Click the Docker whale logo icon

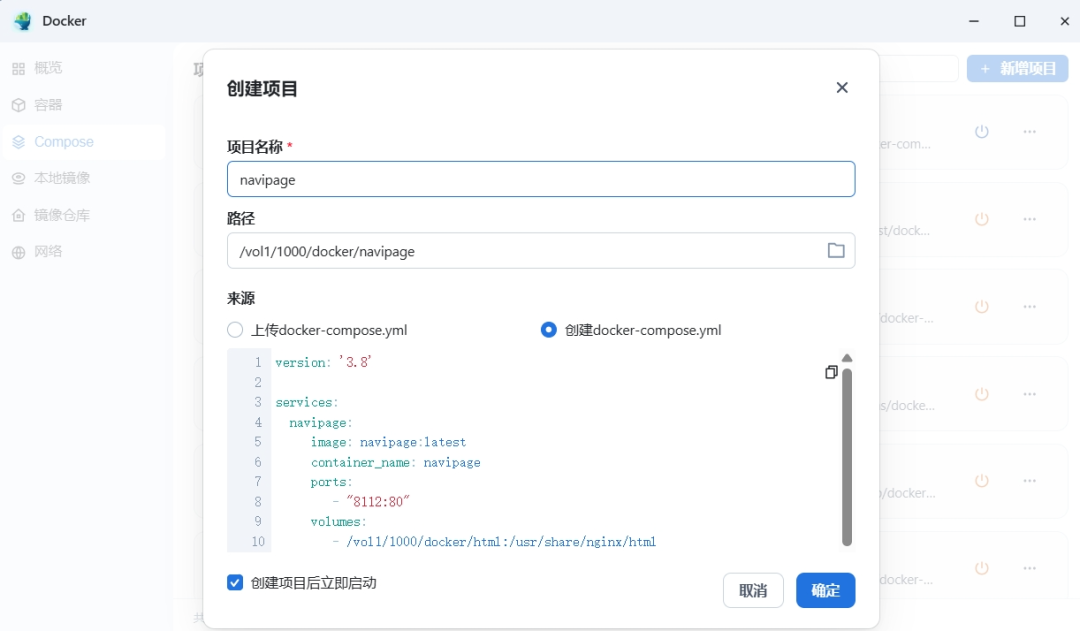pos(22,21)
